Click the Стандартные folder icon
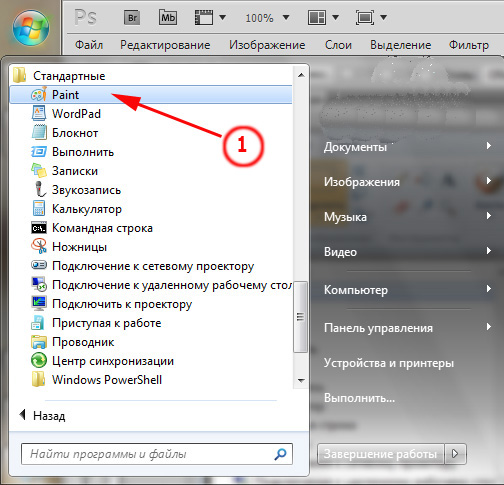This screenshot has width=504, height=485. 20,75
